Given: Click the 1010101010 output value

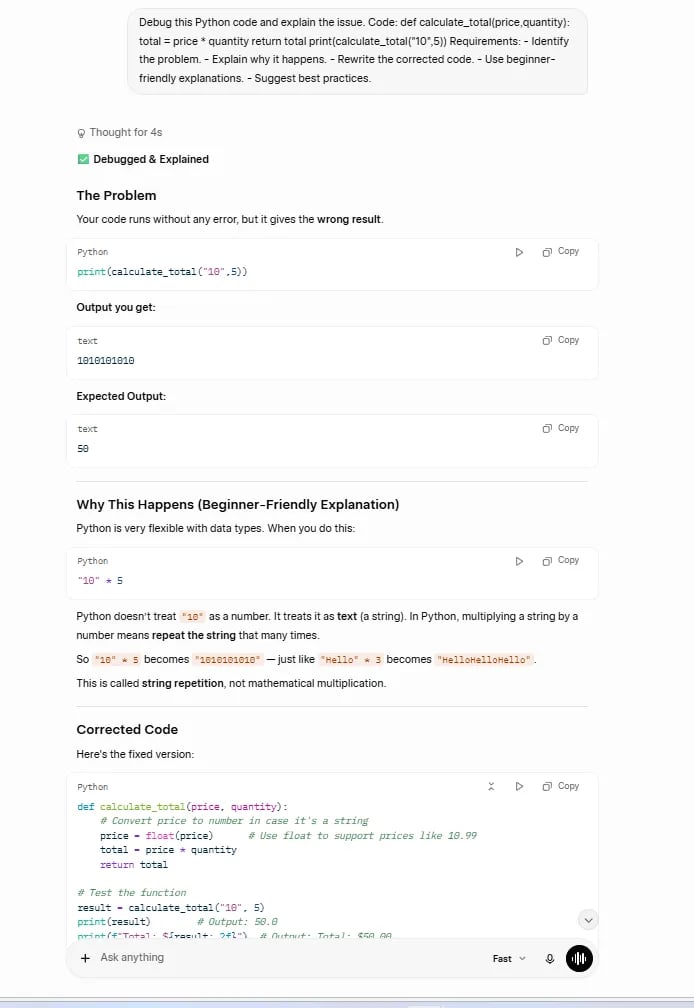Looking at the screenshot, I should [x=106, y=361].
